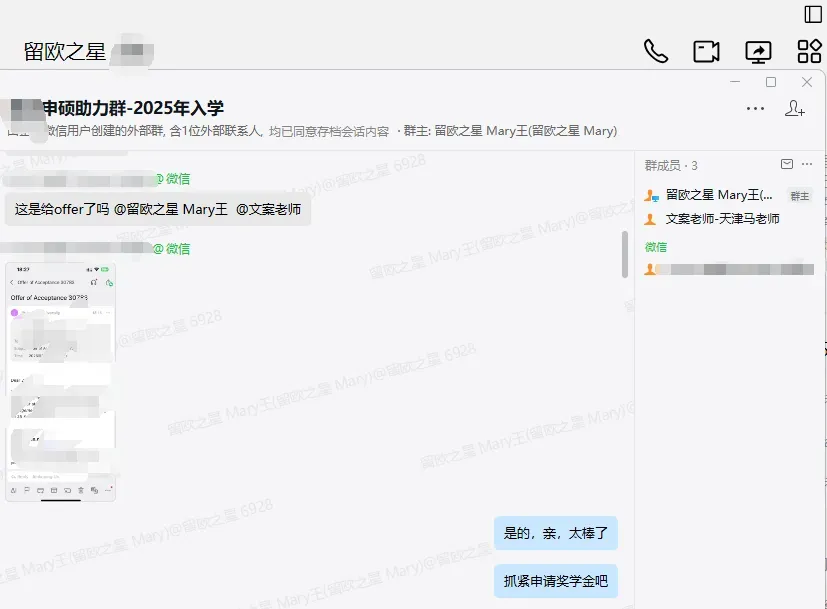Click the 群成员 · 3 header
This screenshot has width=827, height=609.
coord(671,166)
